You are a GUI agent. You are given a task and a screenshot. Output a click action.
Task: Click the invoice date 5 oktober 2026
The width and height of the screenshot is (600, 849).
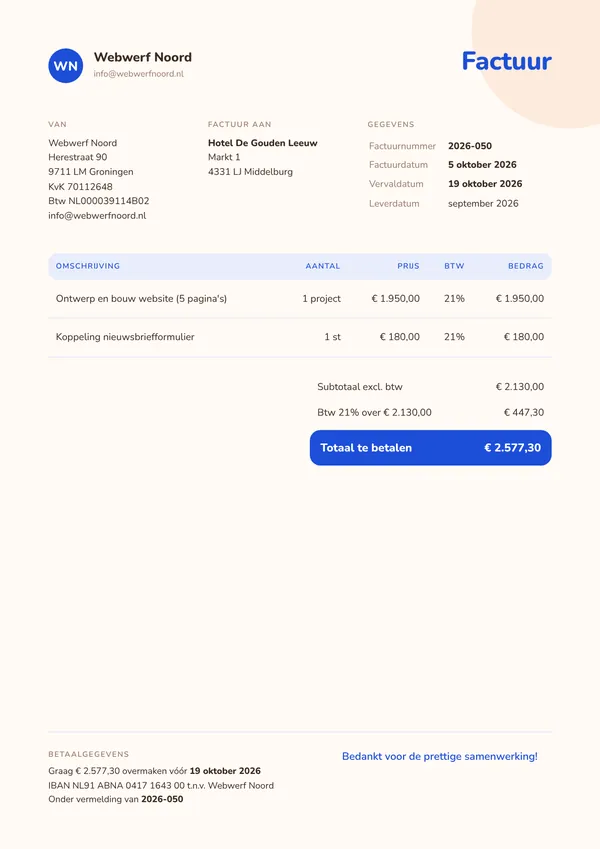coord(482,165)
